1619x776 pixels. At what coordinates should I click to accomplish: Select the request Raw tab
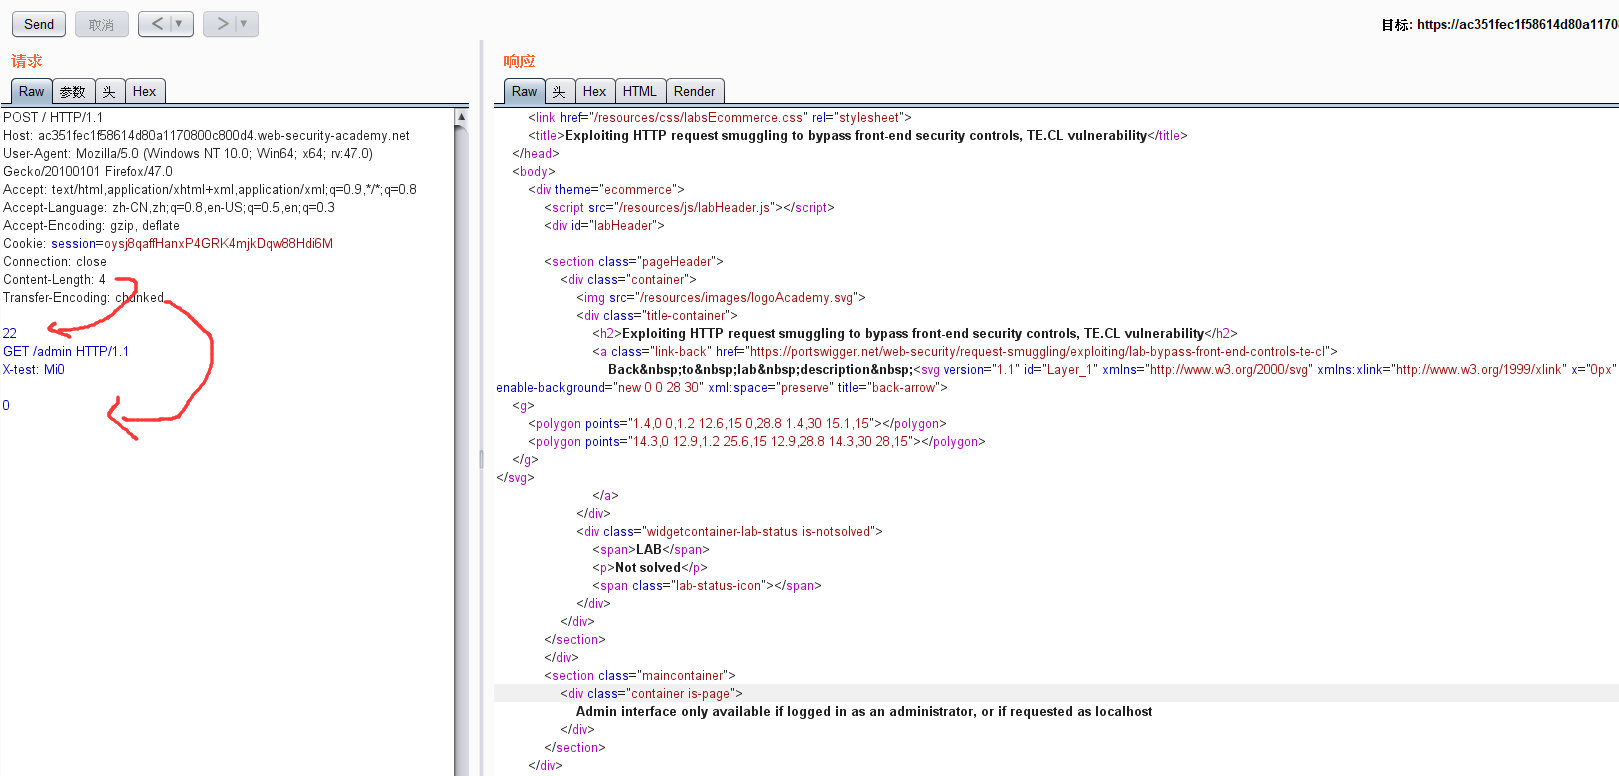click(31, 91)
